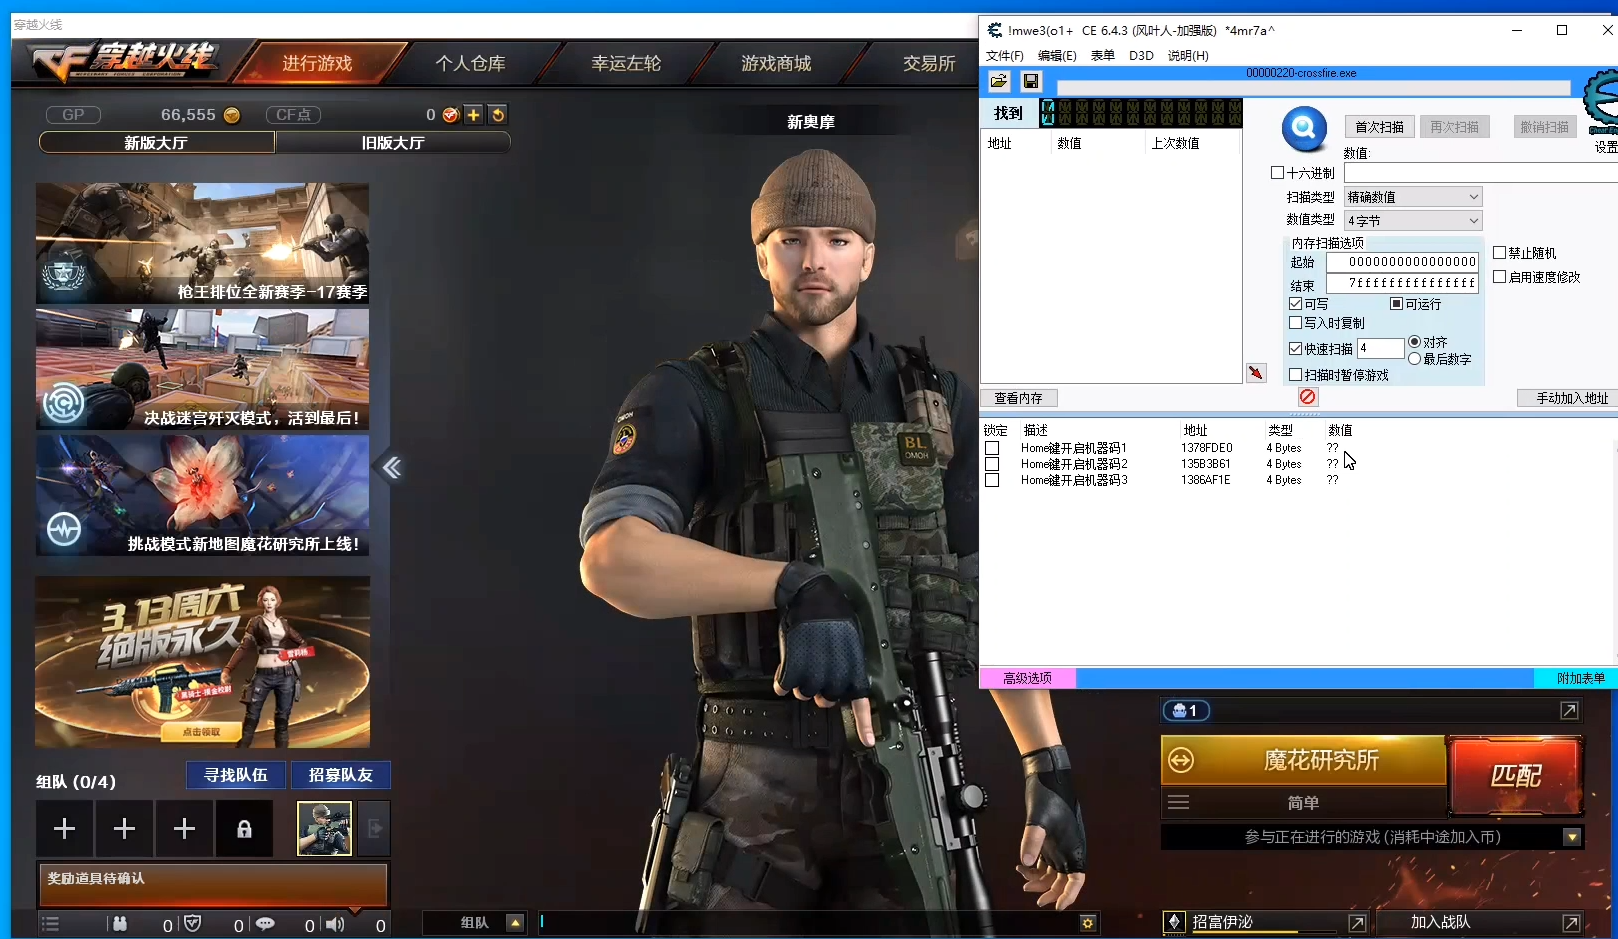Enable the 禁止随机 checkbox
The height and width of the screenshot is (939, 1618).
1500,253
